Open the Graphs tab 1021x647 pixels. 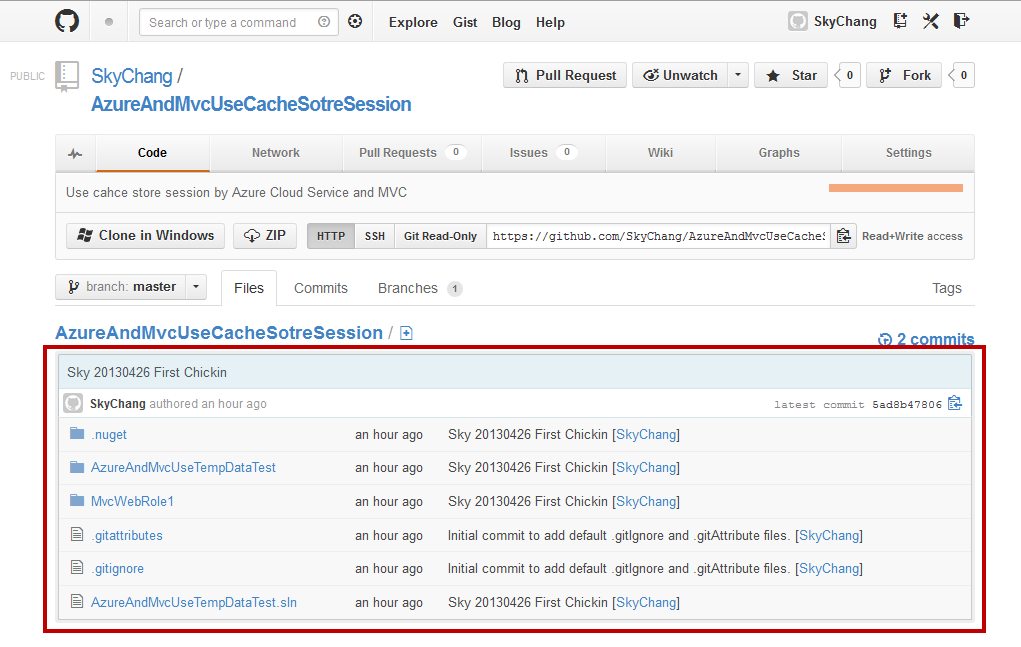pos(779,153)
